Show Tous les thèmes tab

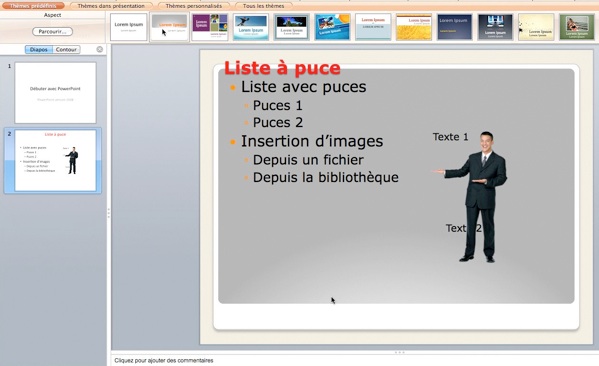[264, 6]
